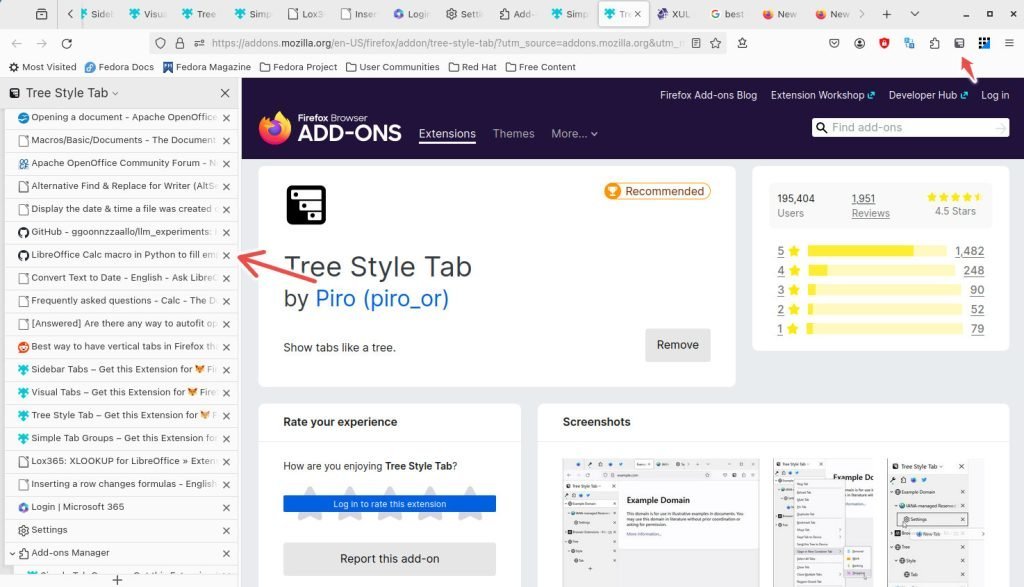
Task: Switch to the XUL browser tab
Action: point(675,14)
